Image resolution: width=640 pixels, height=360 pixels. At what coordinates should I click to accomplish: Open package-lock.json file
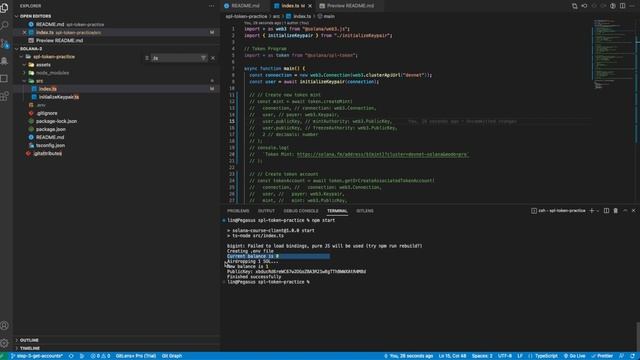click(56, 121)
